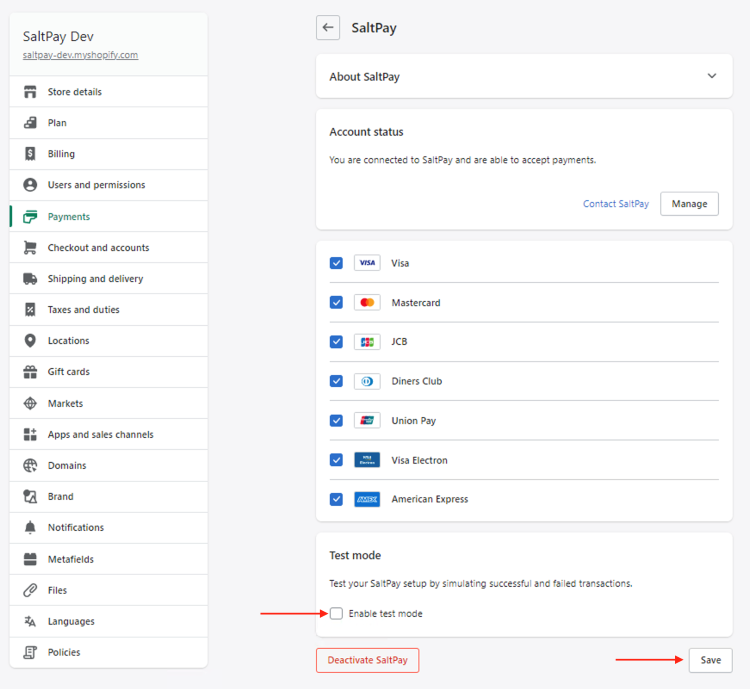The height and width of the screenshot is (689, 750).
Task: Open Shipping and delivery settings
Action: (109, 278)
